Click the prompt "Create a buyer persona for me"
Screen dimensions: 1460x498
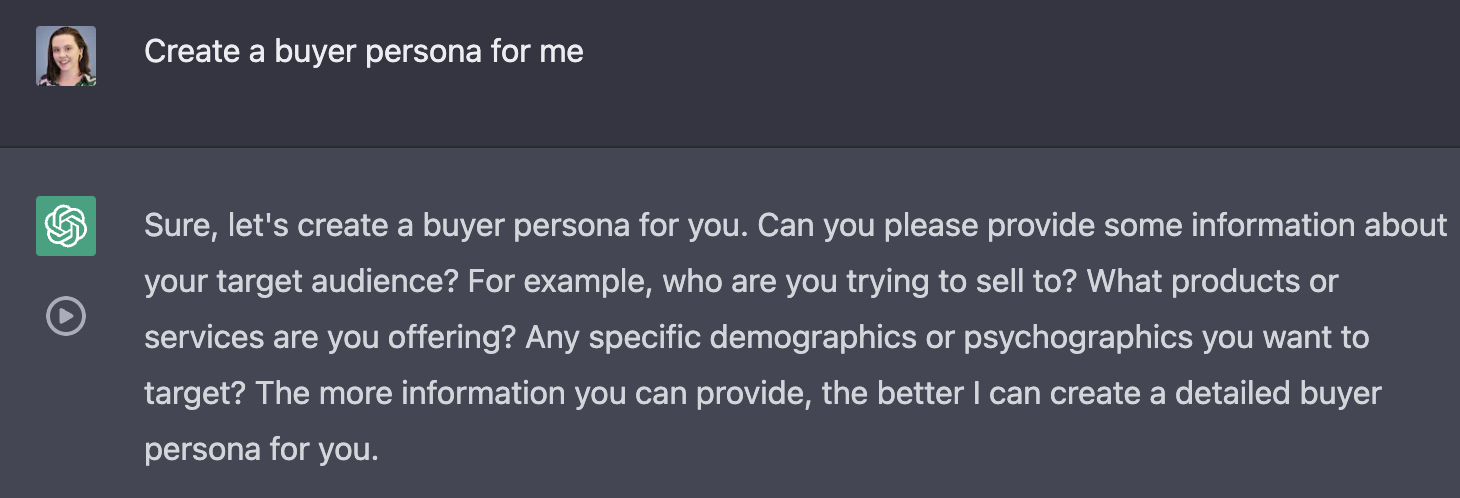pos(363,51)
